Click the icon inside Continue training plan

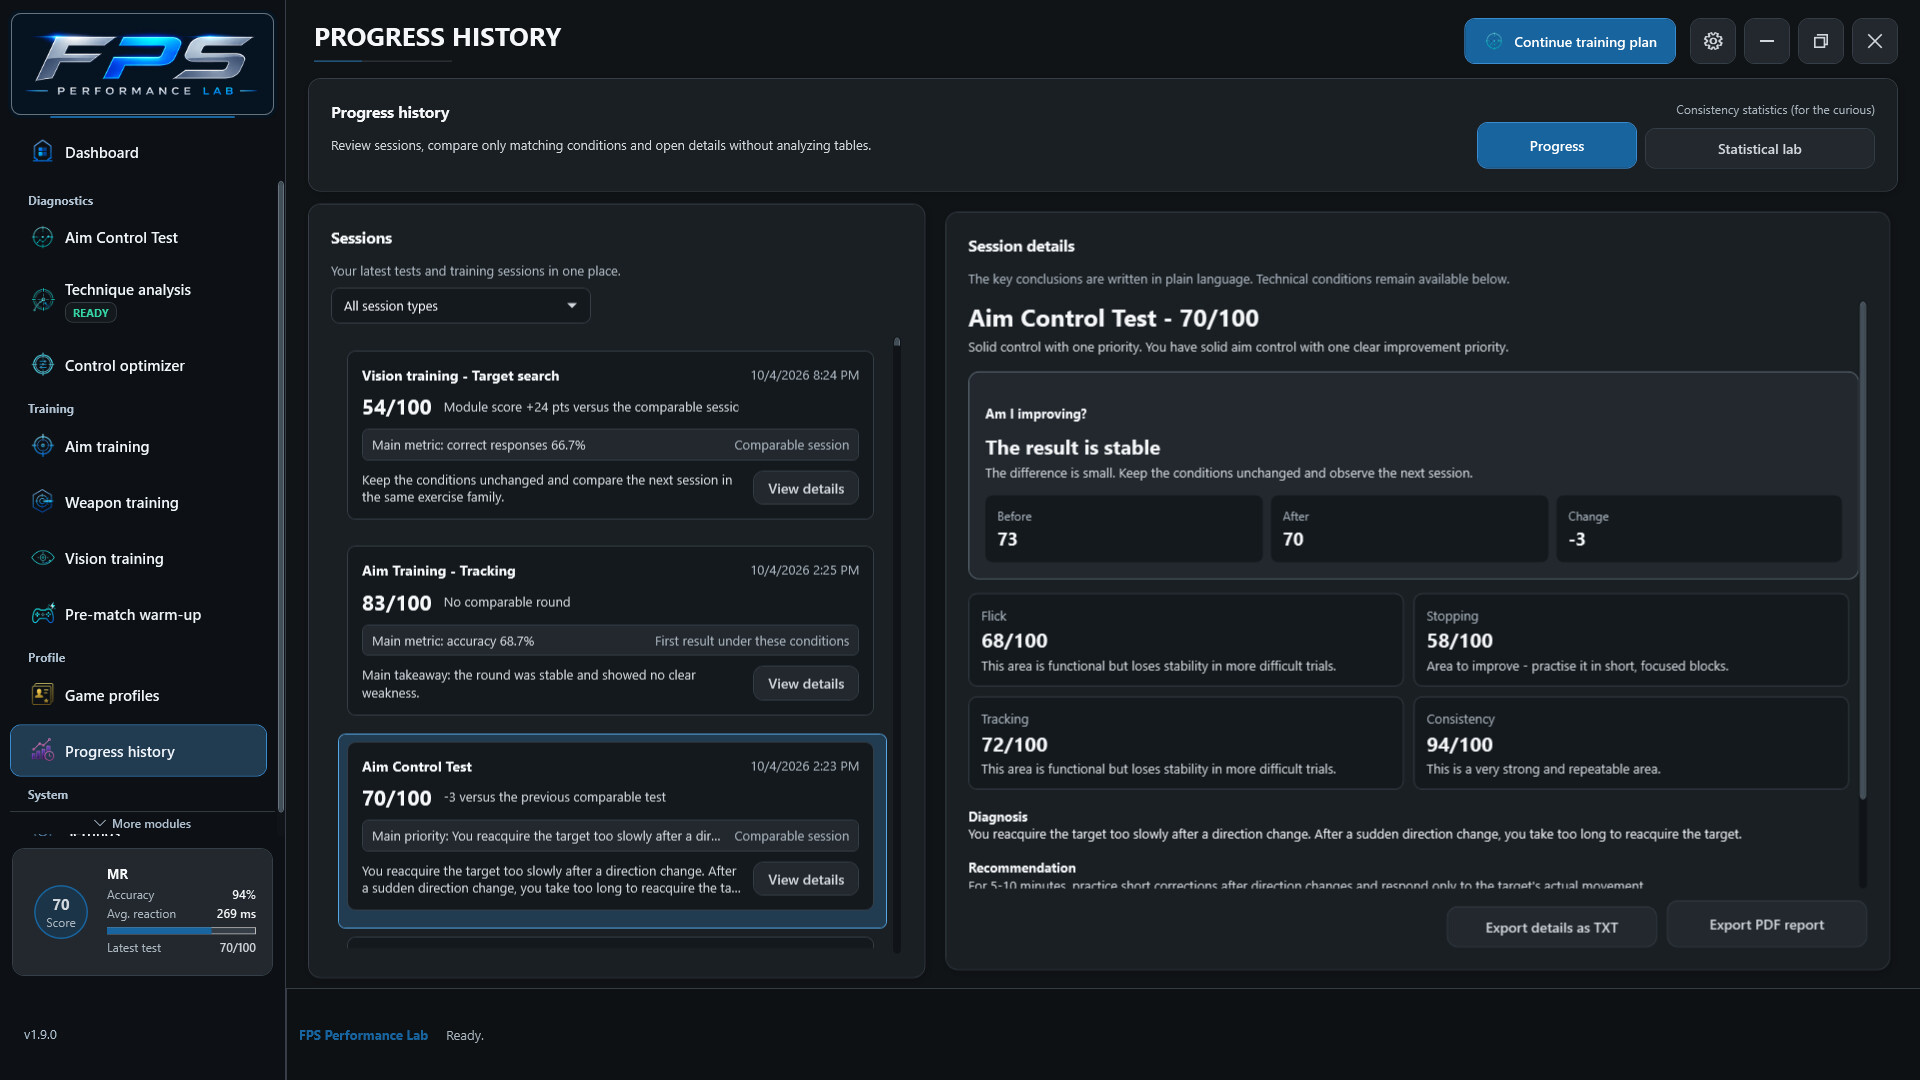coord(1494,41)
